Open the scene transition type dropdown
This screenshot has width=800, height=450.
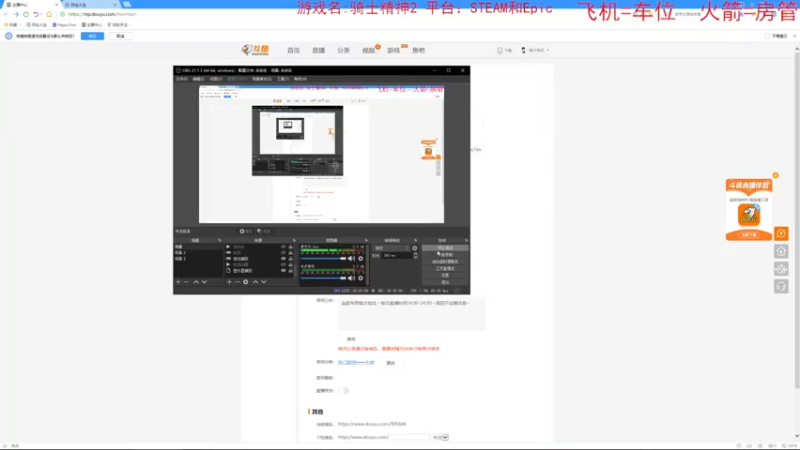[392, 248]
